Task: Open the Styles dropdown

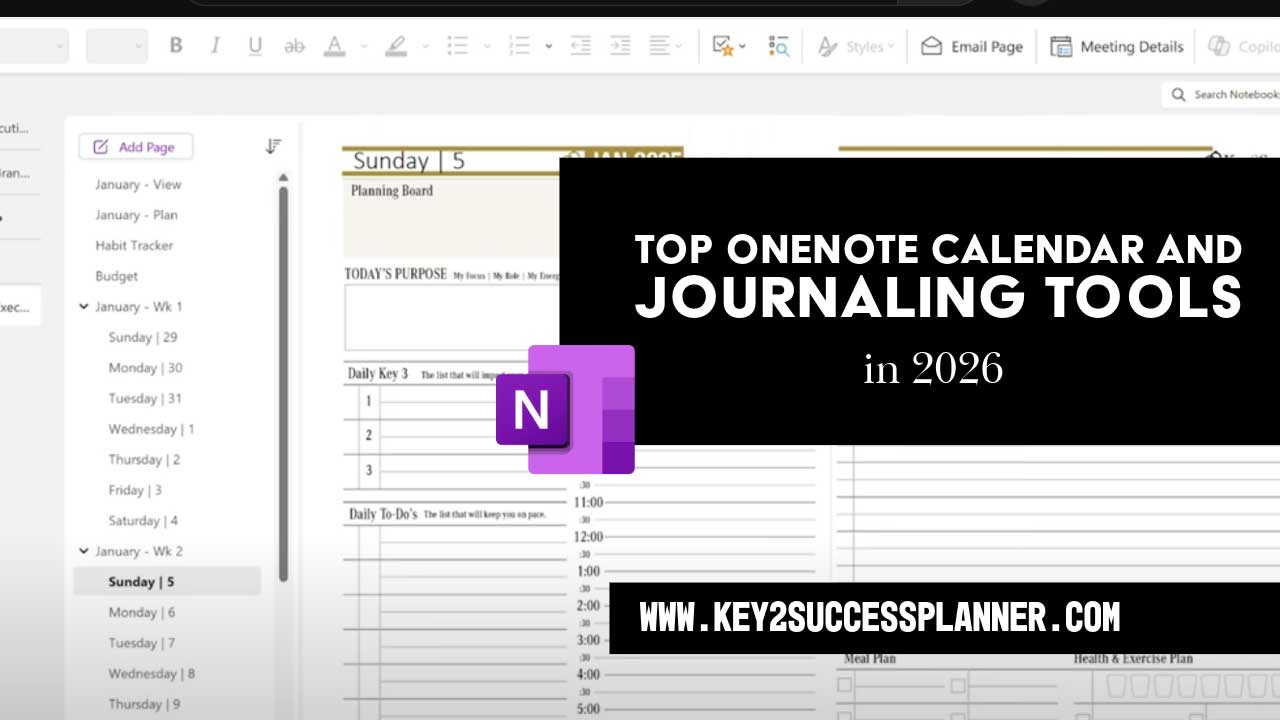Action: pyautogui.click(x=856, y=46)
